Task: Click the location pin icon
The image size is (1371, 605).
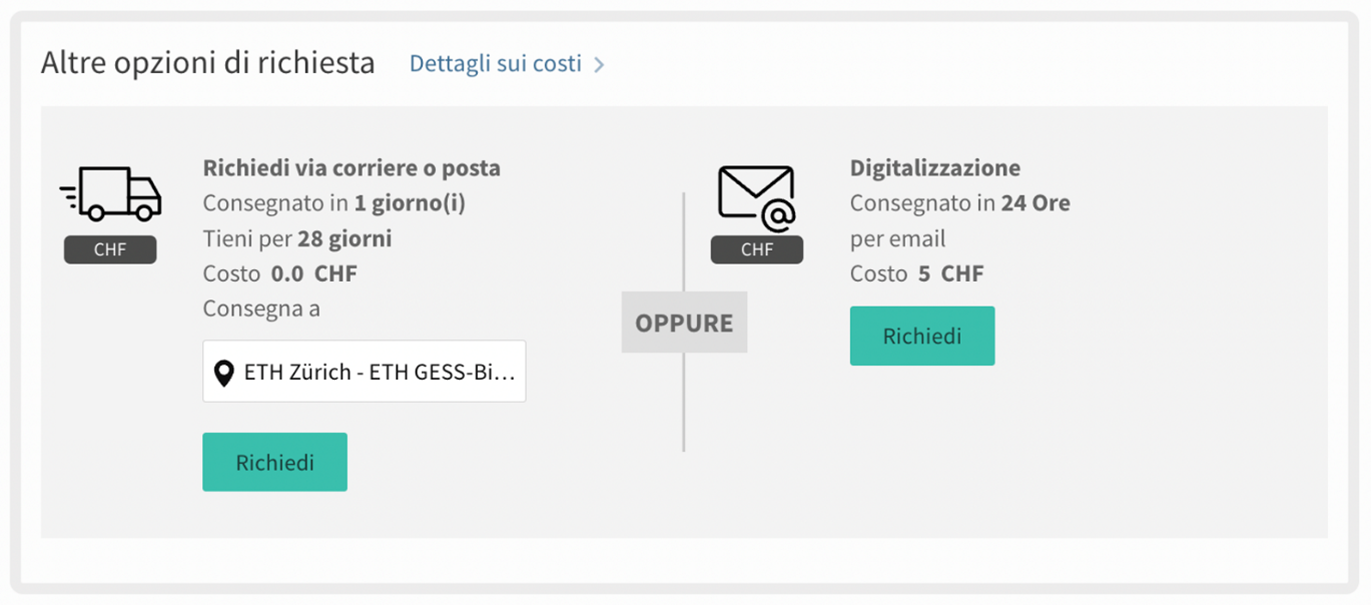Action: (224, 374)
